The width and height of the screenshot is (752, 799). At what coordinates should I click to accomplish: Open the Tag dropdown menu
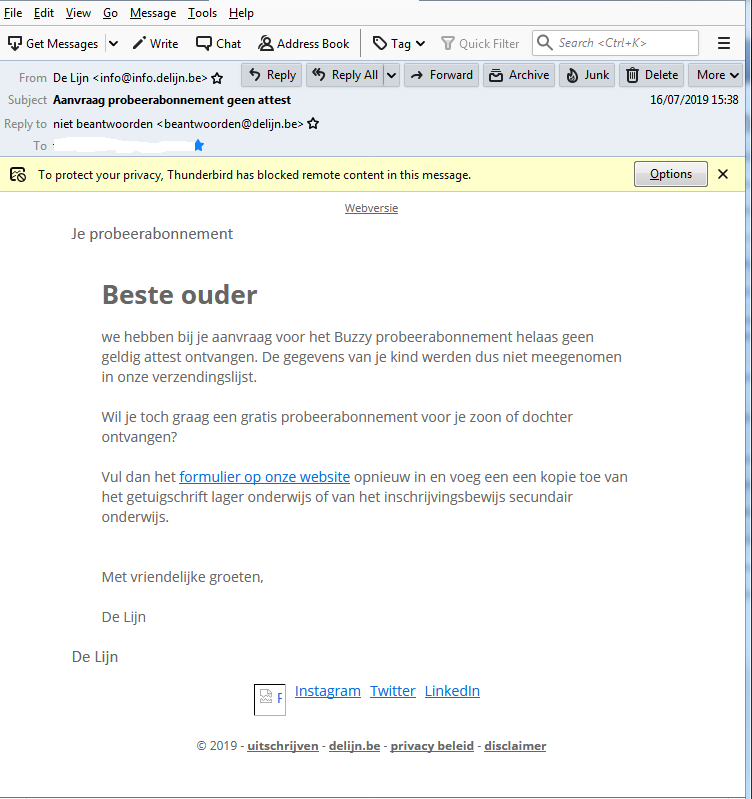pyautogui.click(x=399, y=44)
